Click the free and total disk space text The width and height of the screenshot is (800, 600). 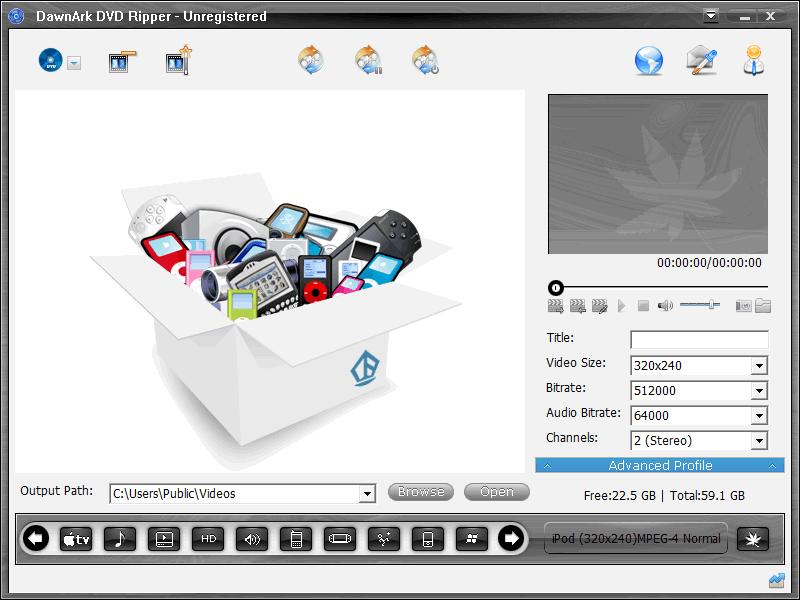[x=664, y=495]
